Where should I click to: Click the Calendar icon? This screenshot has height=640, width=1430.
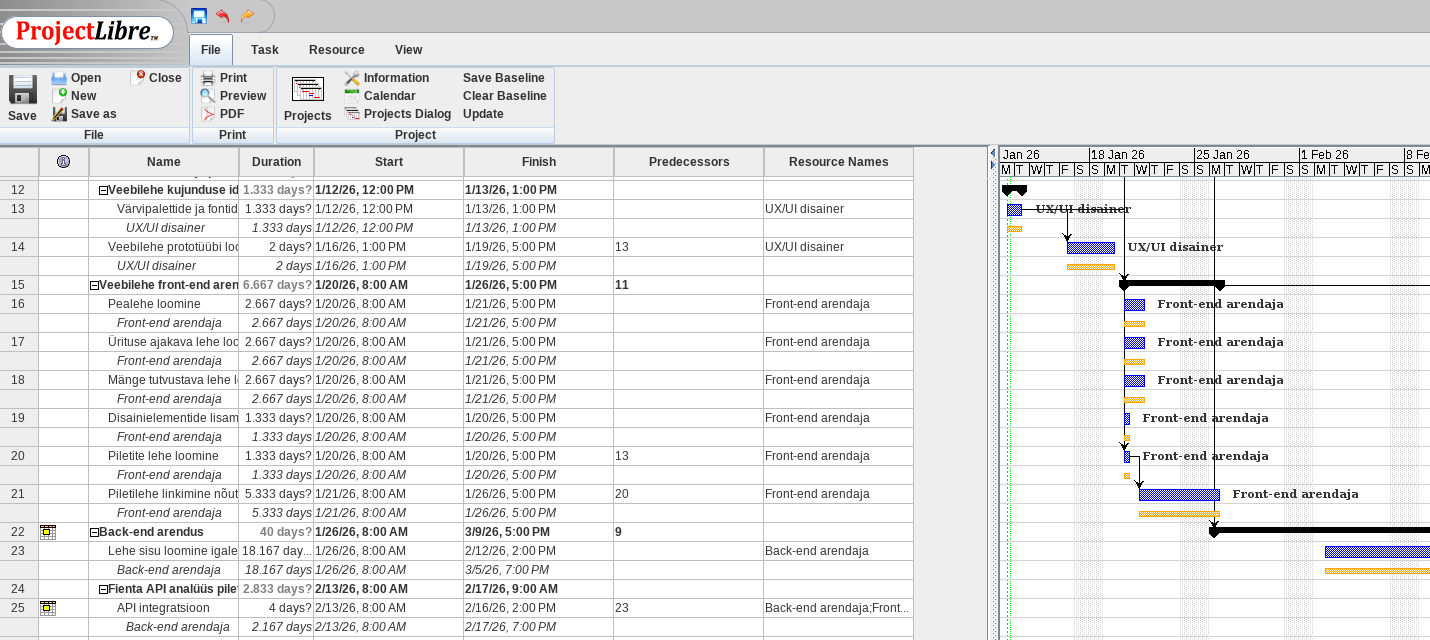[352, 96]
